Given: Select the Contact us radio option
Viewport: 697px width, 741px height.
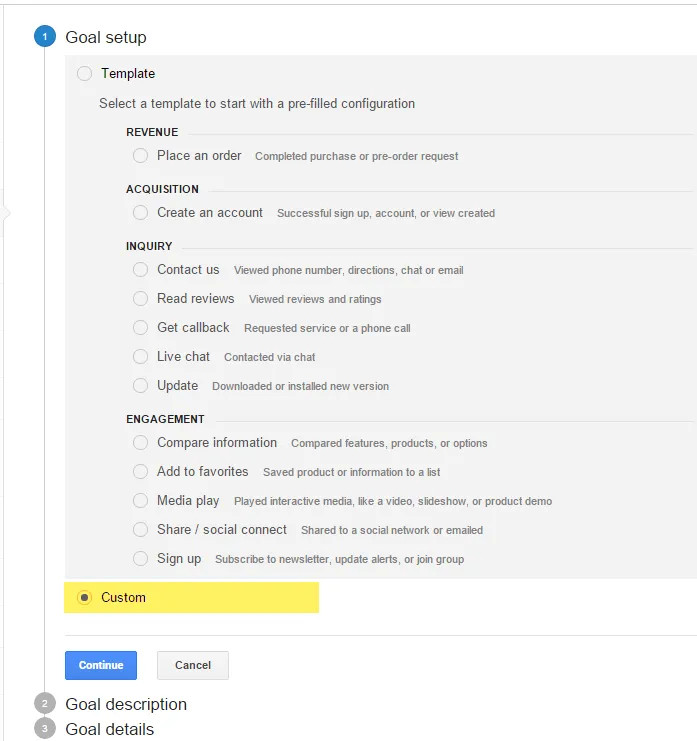Looking at the screenshot, I should click(x=140, y=270).
